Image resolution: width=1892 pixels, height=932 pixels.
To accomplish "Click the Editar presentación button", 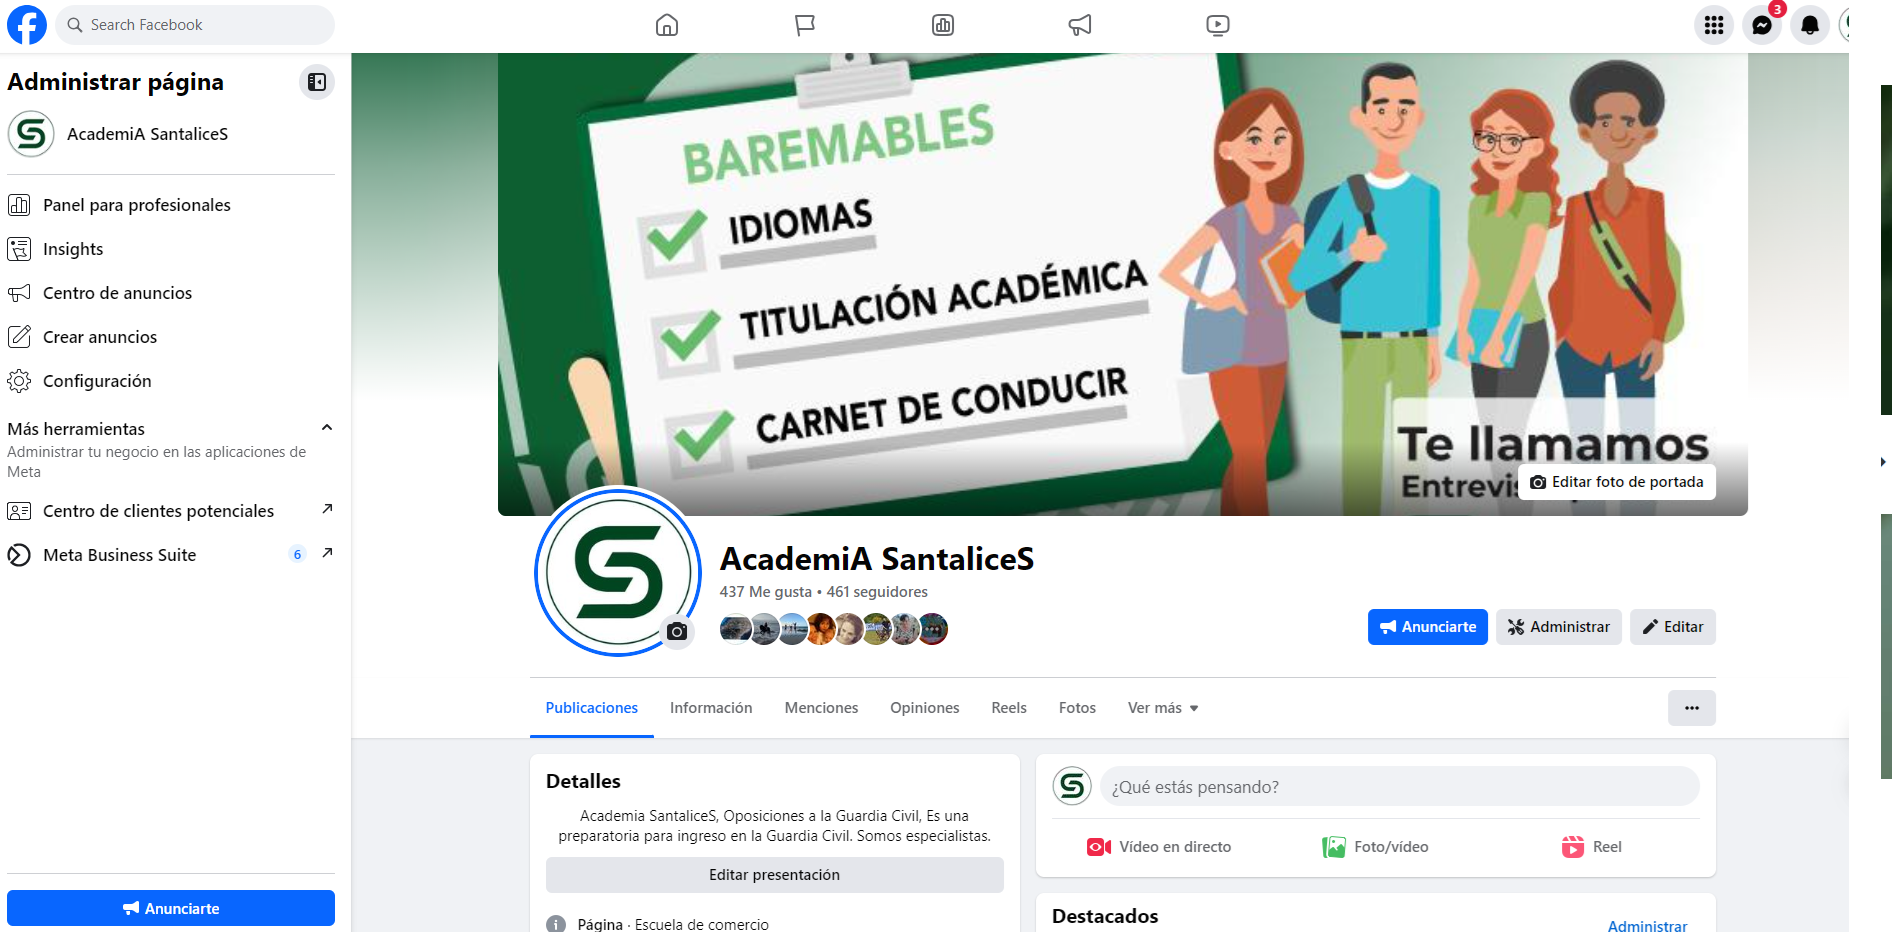I will coord(775,875).
